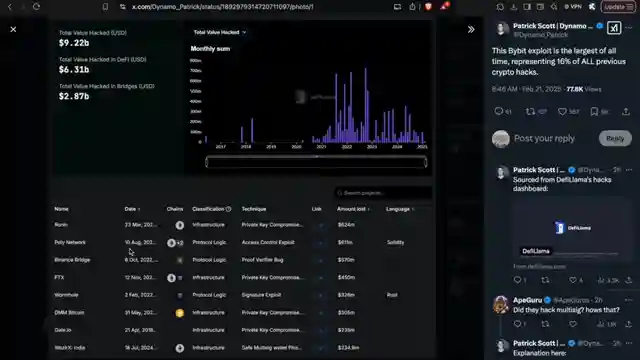Go back in browser history
The width and height of the screenshot is (640, 360).
pyautogui.click(x=10, y=7)
